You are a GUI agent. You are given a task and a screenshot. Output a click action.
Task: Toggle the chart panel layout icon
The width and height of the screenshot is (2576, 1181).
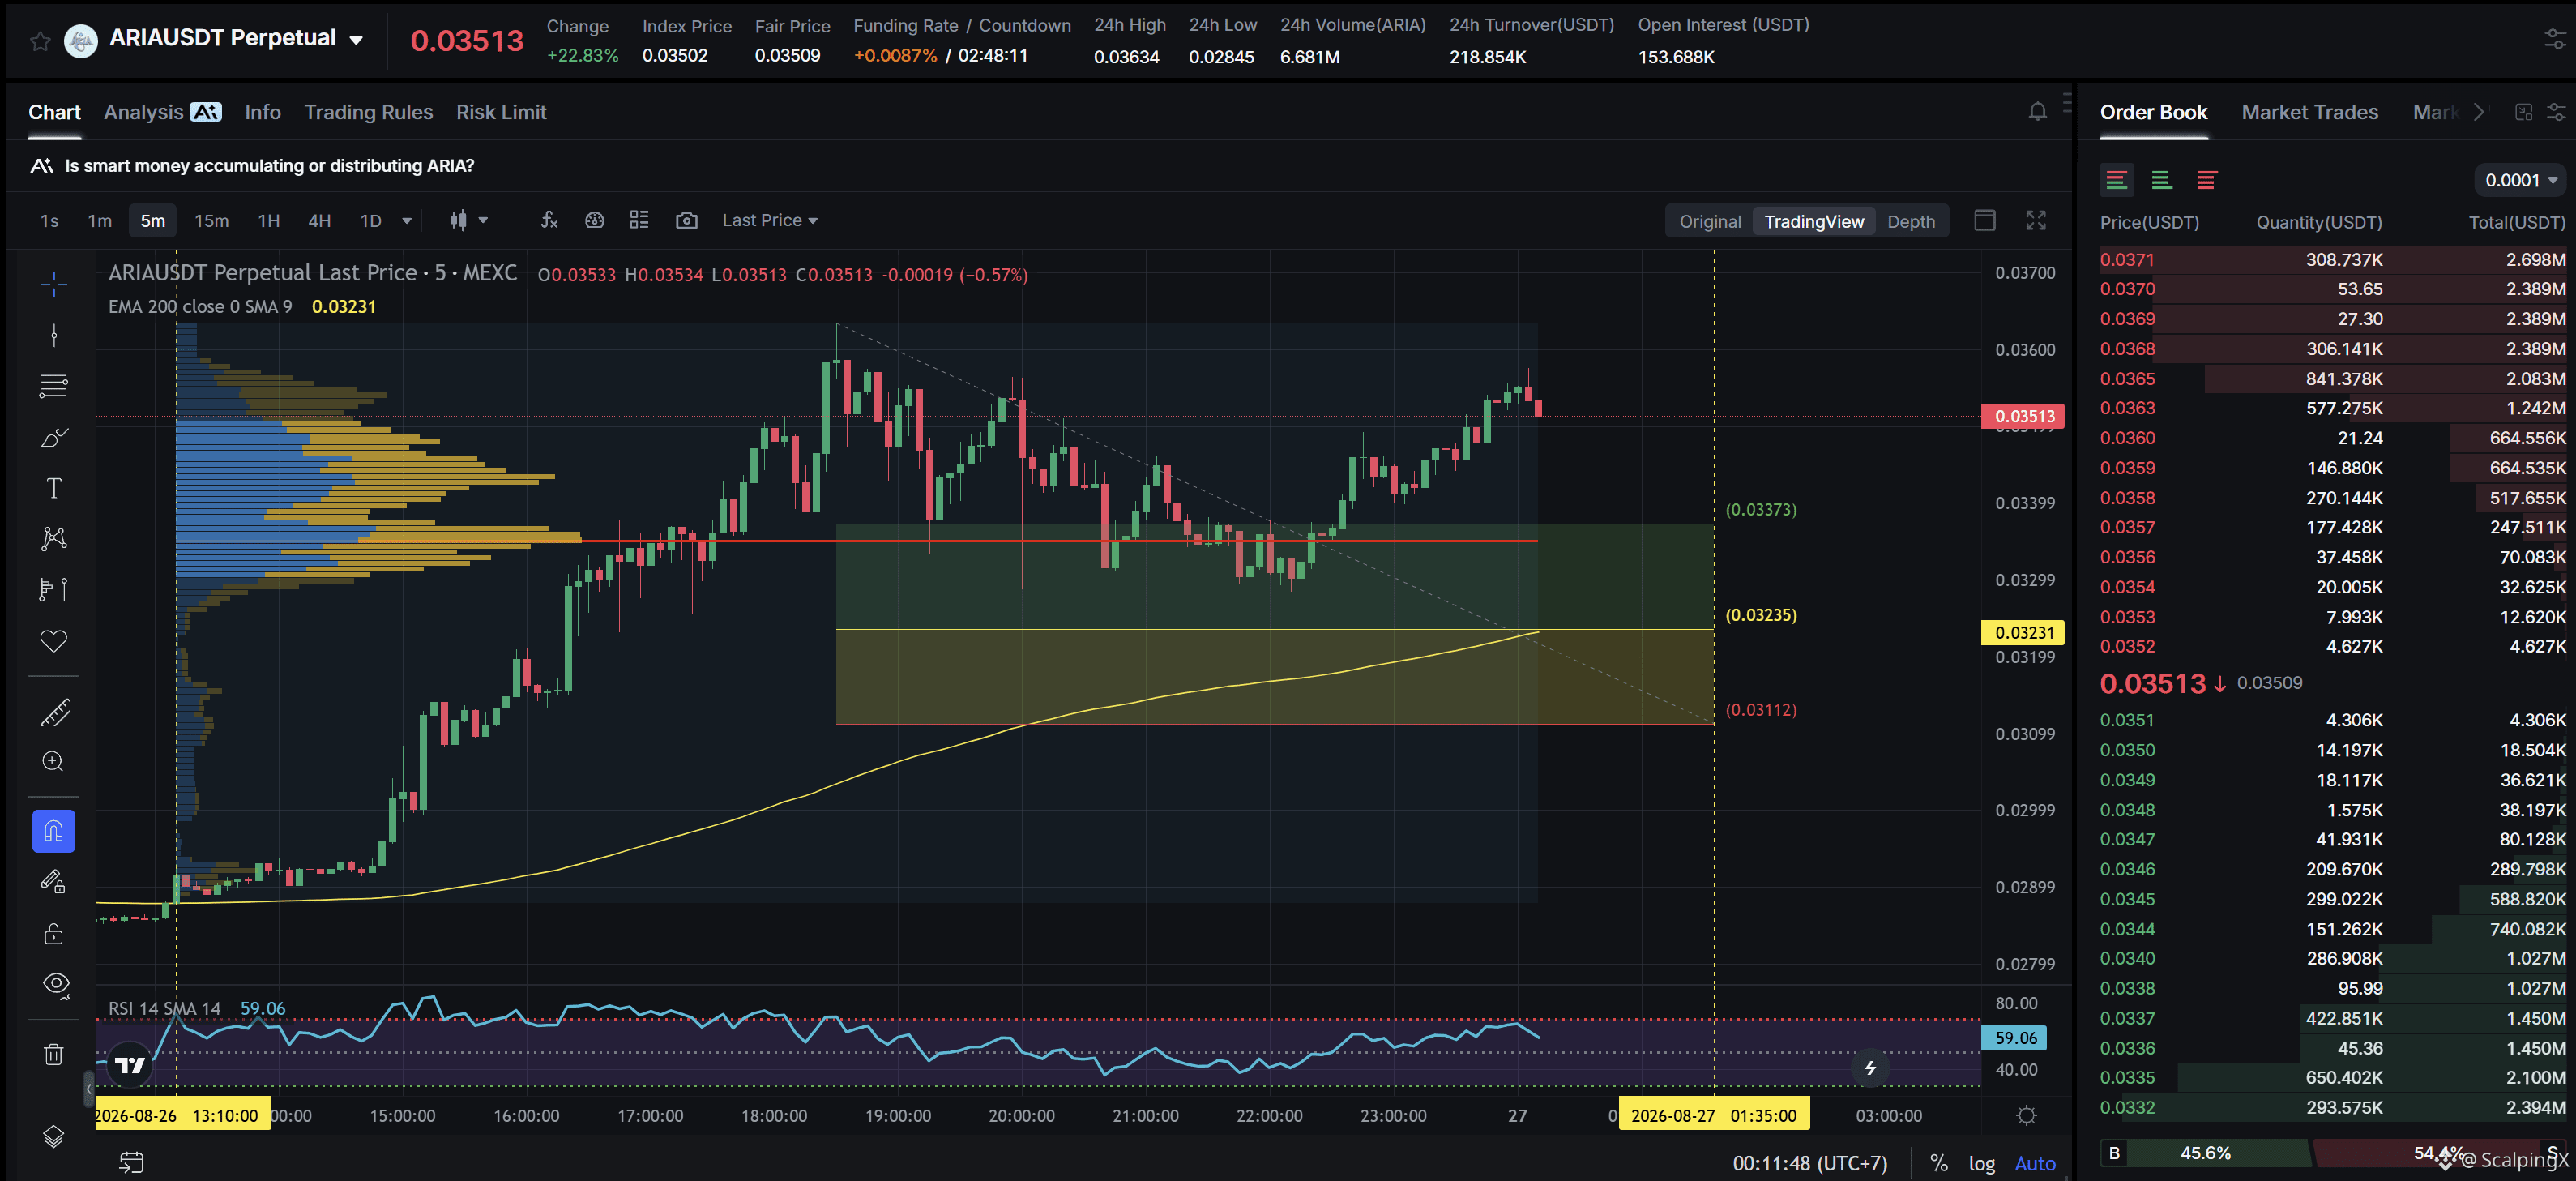coord(1984,220)
